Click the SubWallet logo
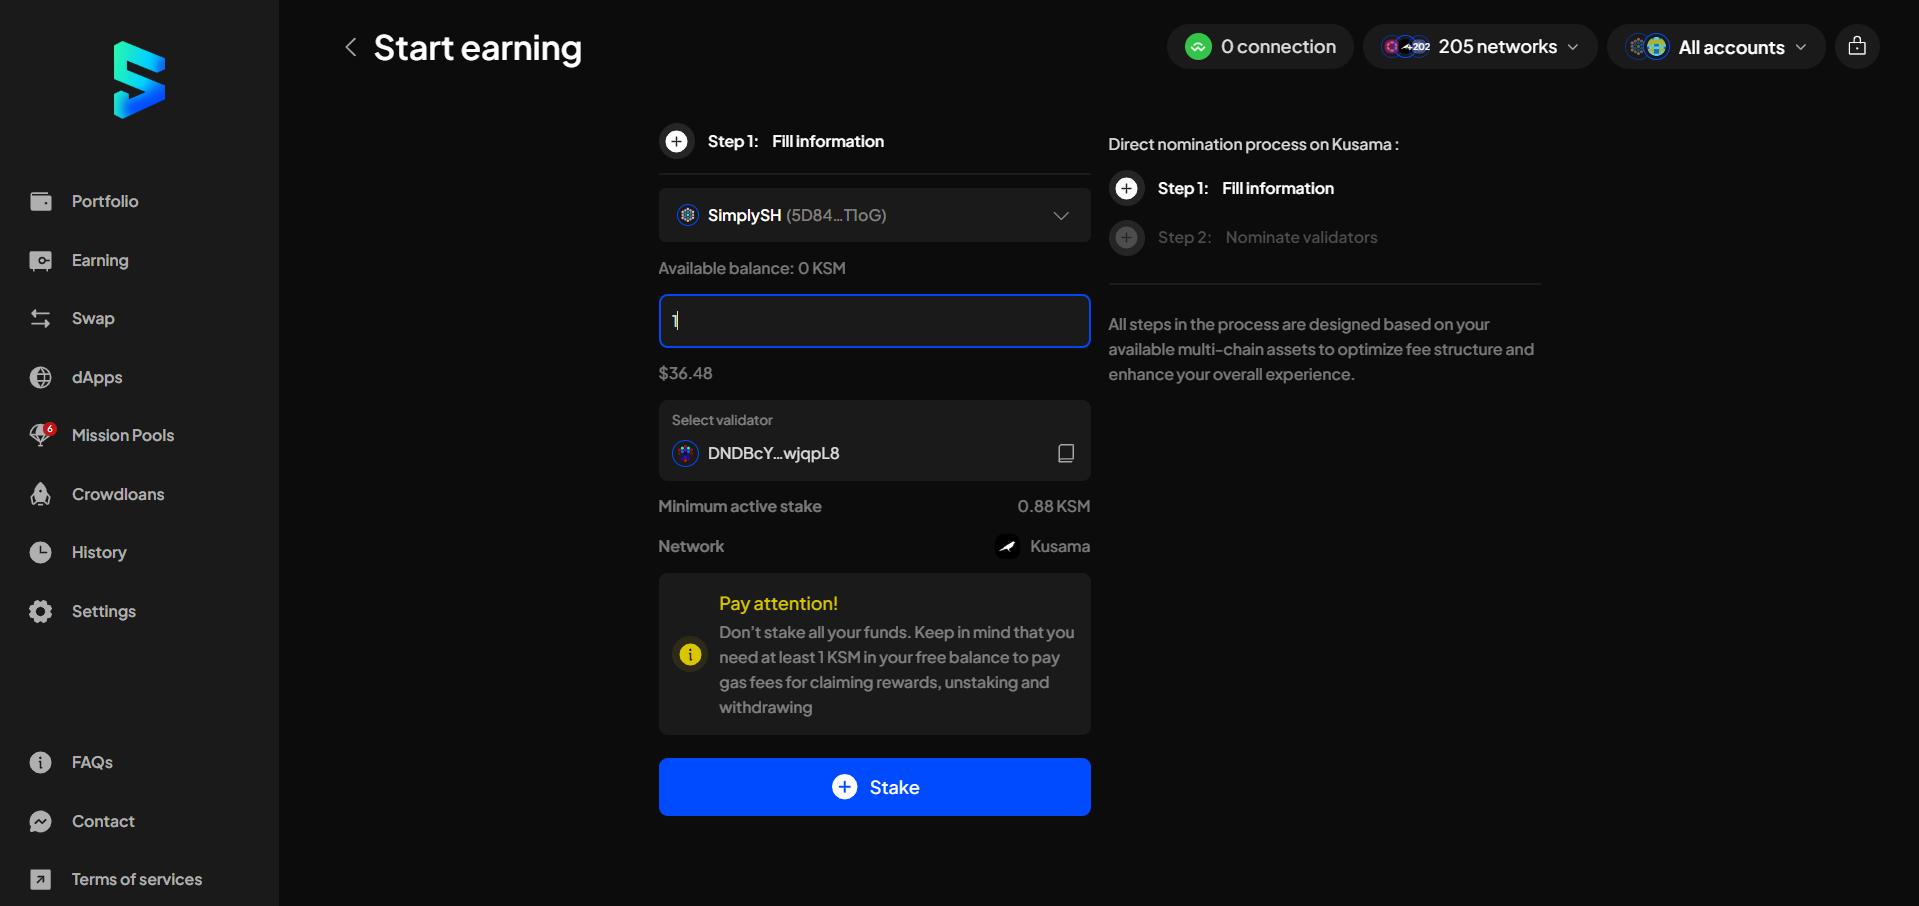 [x=139, y=80]
